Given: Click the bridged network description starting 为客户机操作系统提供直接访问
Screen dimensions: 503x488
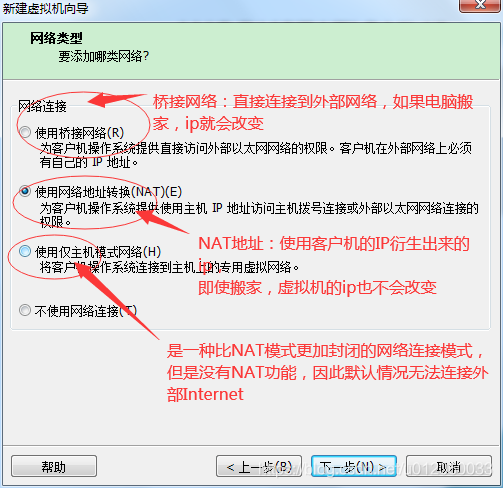Looking at the screenshot, I should pyautogui.click(x=256, y=155).
